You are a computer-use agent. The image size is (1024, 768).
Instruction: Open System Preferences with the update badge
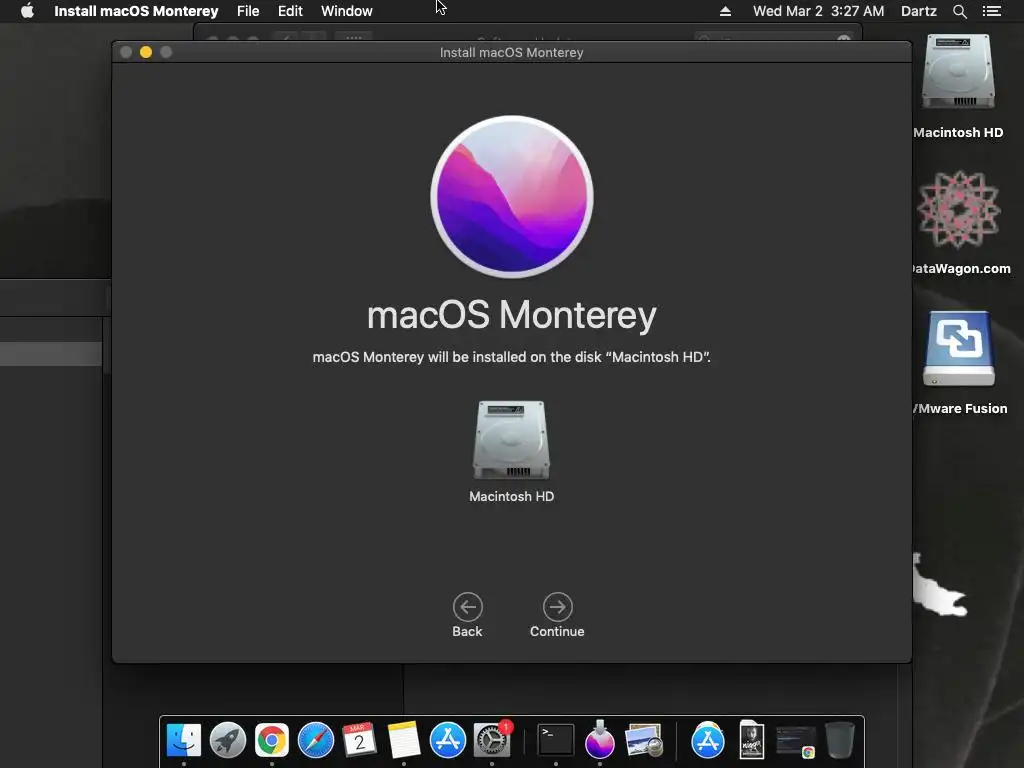click(491, 740)
